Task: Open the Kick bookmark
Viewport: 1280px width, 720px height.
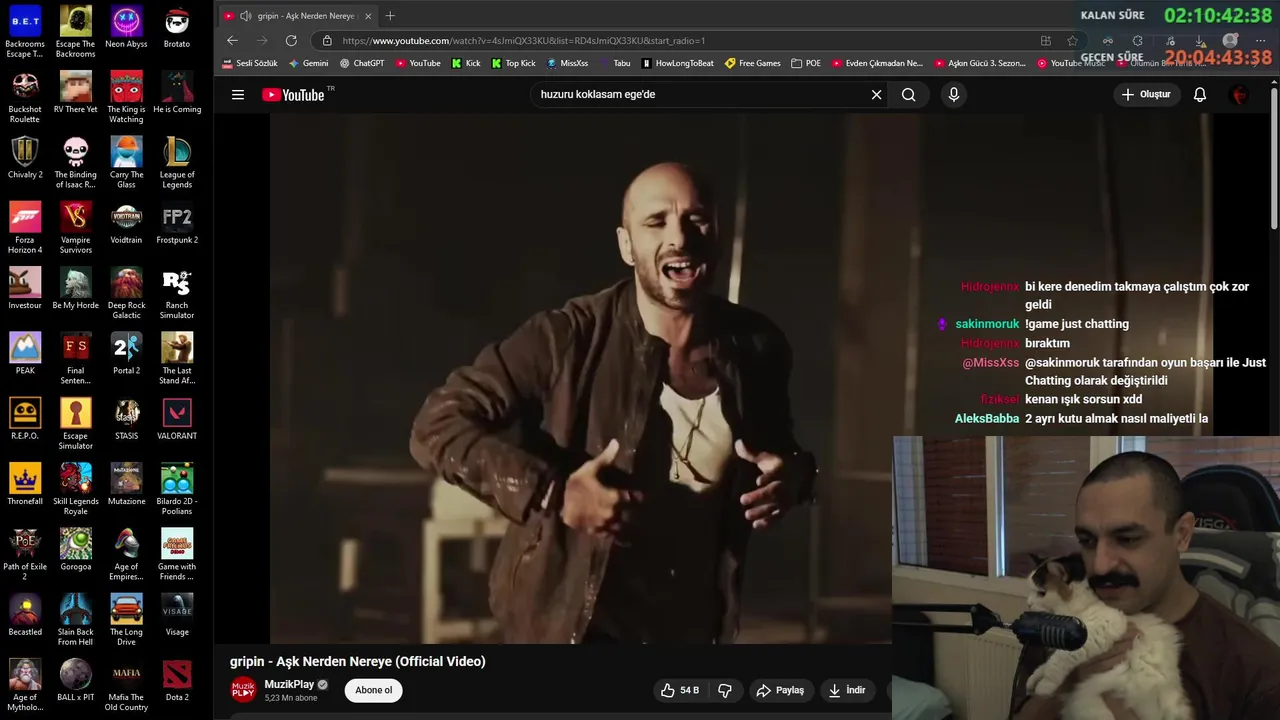Action: (x=466, y=63)
